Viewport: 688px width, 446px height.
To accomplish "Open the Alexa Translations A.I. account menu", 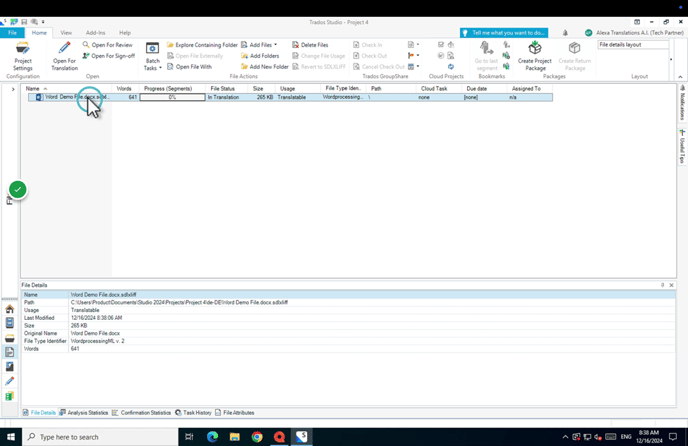I will point(634,33).
